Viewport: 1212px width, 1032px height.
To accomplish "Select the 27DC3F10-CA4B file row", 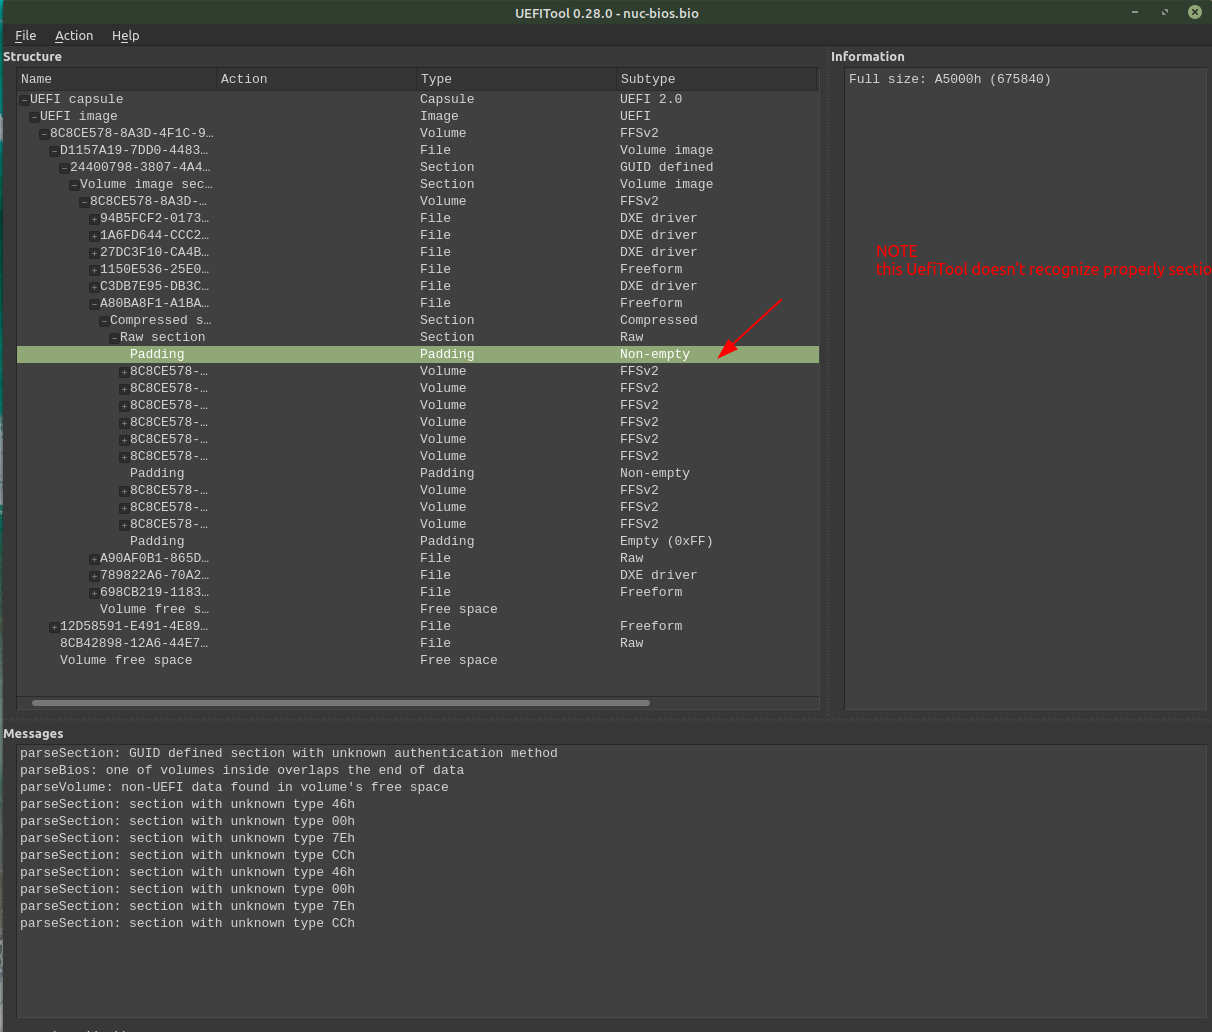I will [418, 252].
